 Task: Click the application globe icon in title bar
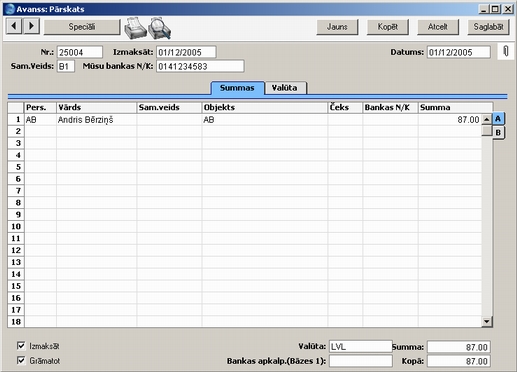(10, 9)
